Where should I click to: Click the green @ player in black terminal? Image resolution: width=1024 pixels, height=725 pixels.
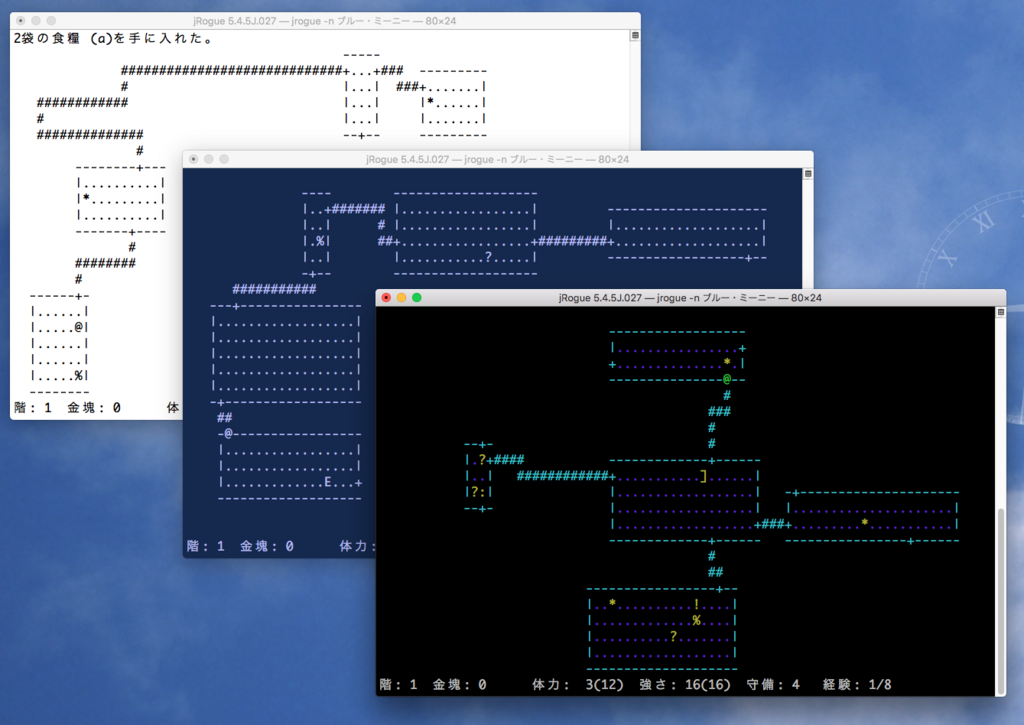[727, 379]
